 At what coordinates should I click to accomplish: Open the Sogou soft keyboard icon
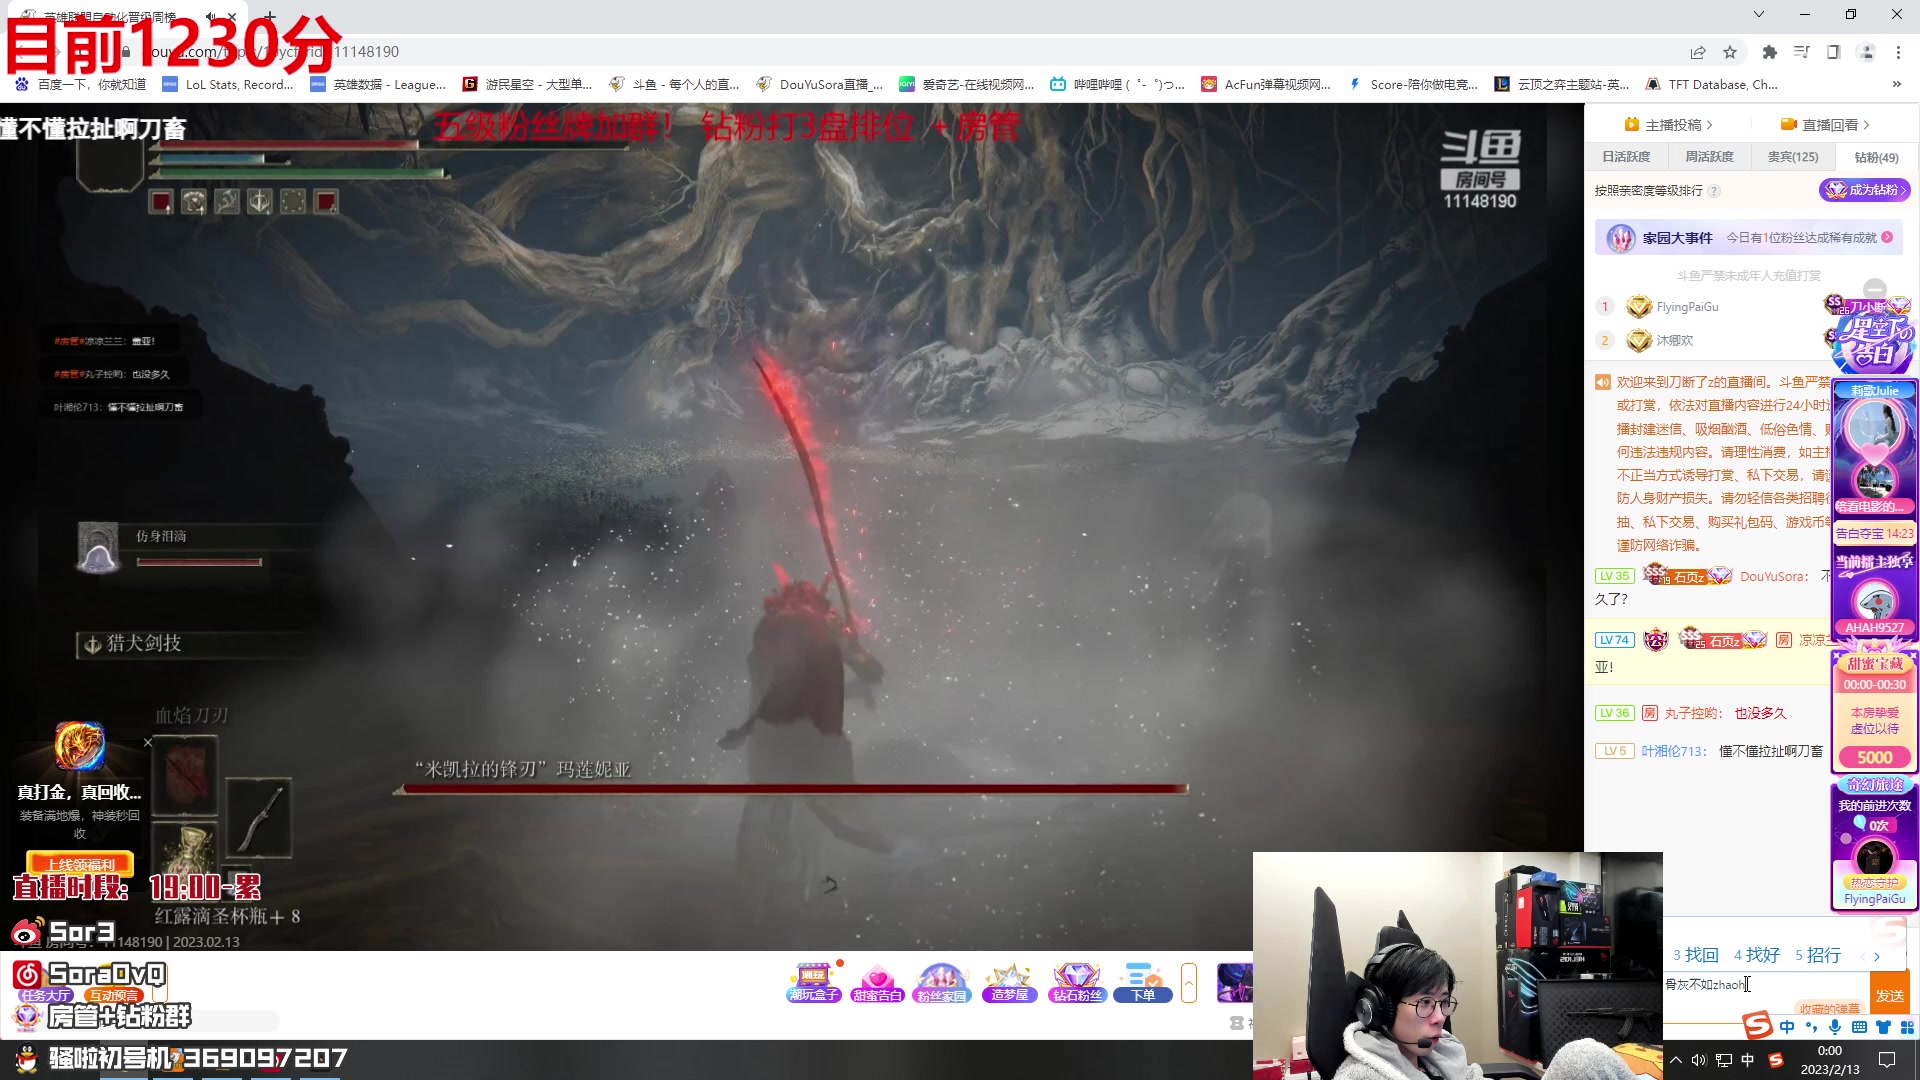[x=1859, y=1027]
